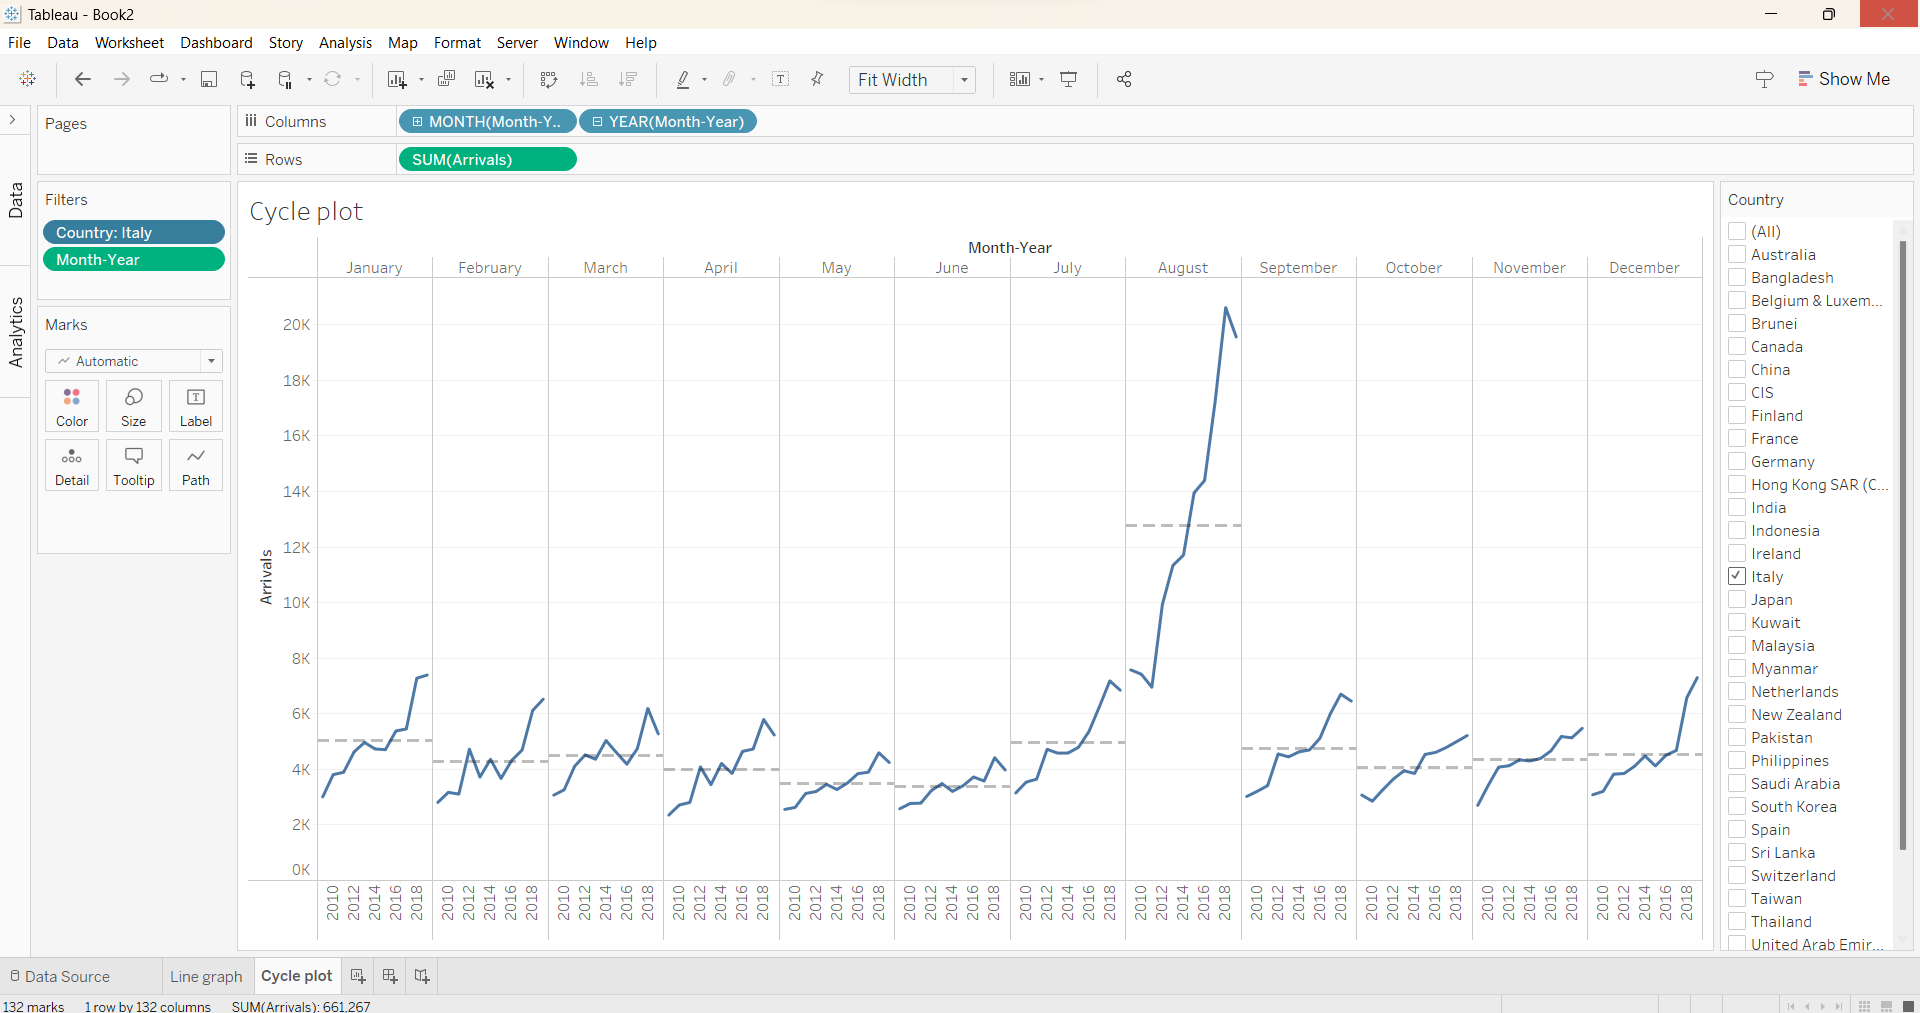The image size is (1920, 1013).
Task: Expand the collapsed side pane chevron
Action: (x=13, y=120)
